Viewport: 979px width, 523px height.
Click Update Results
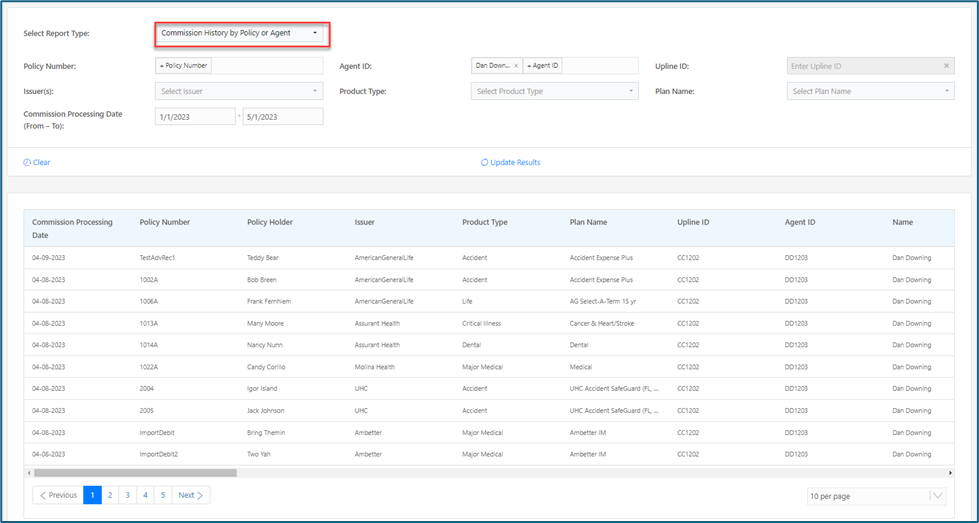point(511,162)
